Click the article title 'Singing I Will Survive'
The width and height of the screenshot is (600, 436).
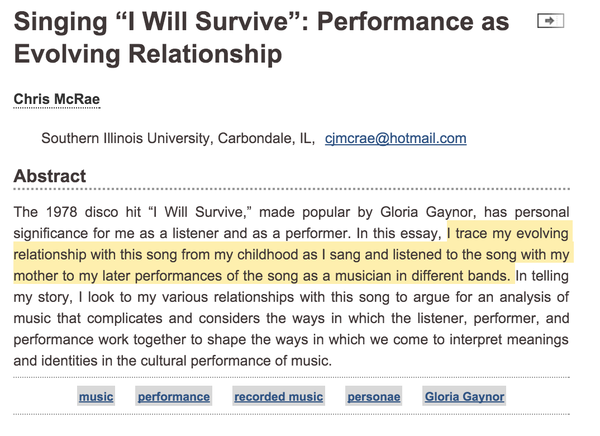tap(261, 37)
